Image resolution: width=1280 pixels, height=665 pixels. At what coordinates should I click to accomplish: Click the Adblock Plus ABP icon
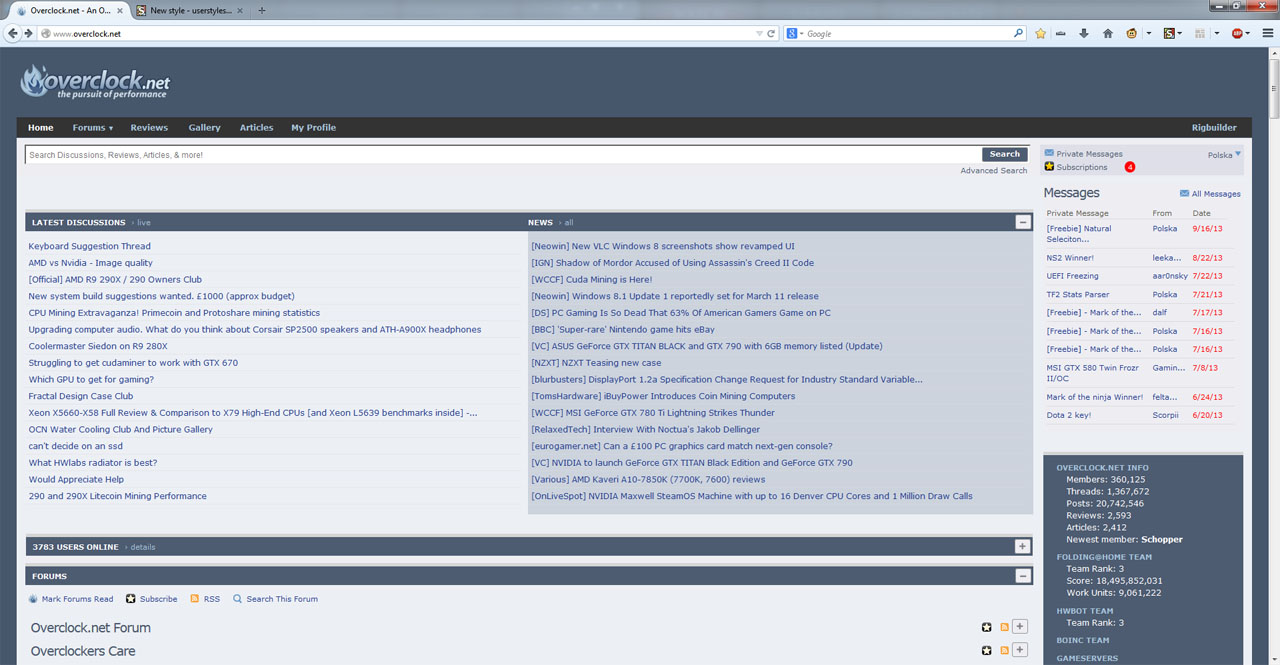[1237, 33]
